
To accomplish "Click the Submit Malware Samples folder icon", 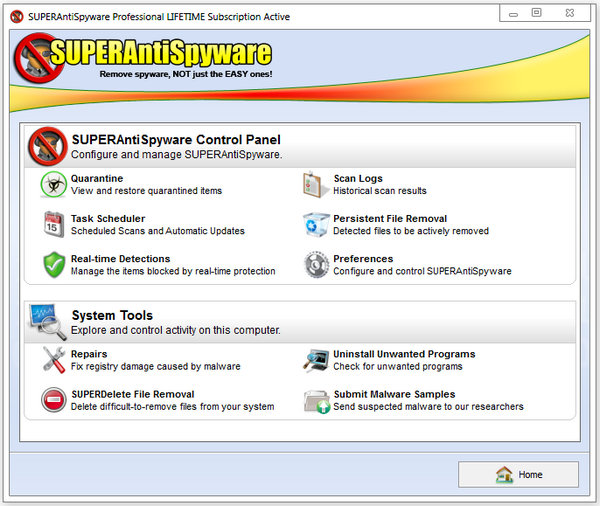I will (x=316, y=400).
